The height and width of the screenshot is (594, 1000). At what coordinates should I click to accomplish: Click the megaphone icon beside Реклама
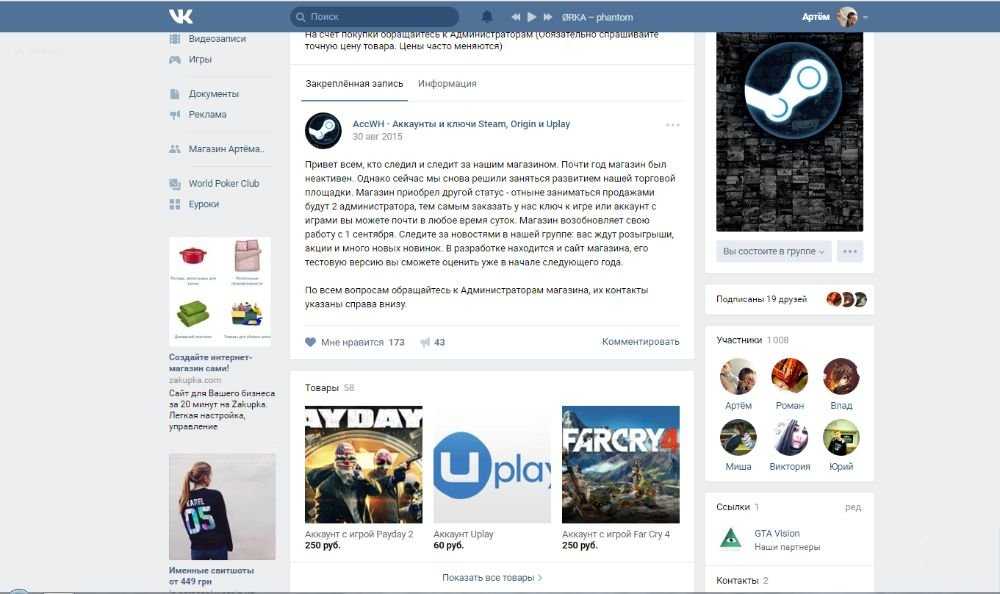pyautogui.click(x=175, y=115)
